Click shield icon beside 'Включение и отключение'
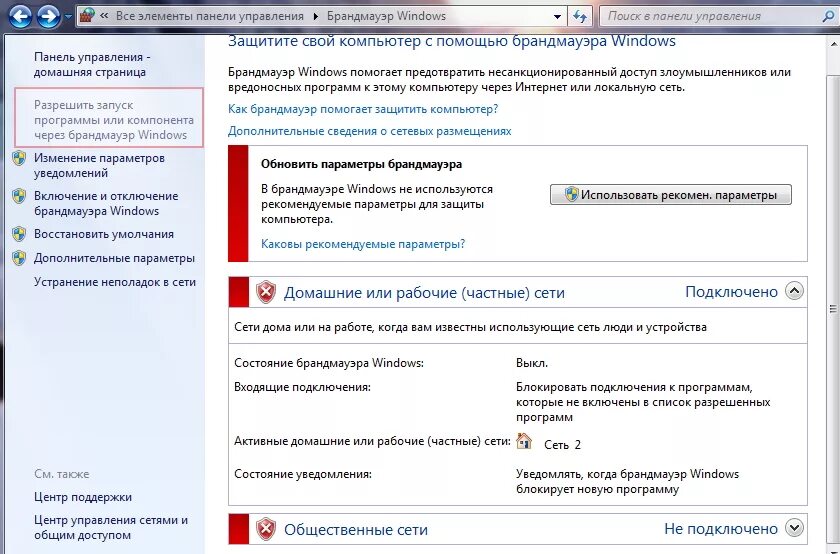 (x=19, y=196)
